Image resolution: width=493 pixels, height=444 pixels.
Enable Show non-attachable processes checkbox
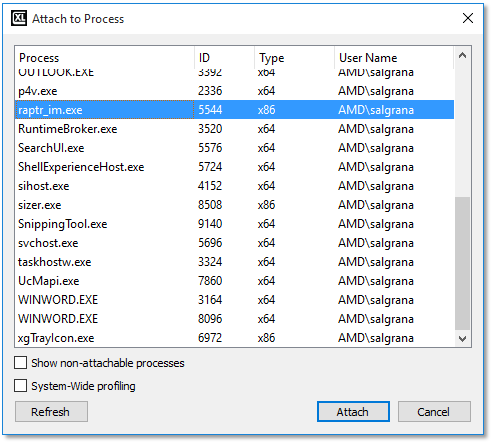21,363
